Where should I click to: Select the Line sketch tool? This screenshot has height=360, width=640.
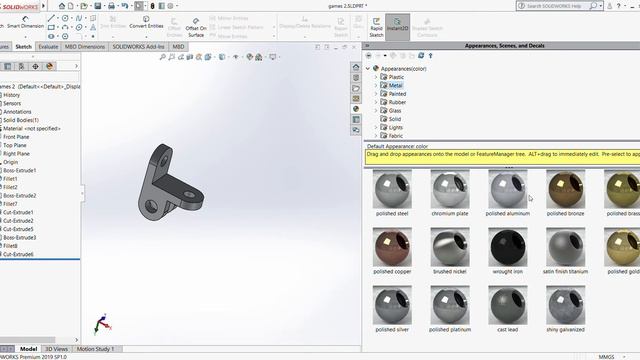(x=51, y=18)
